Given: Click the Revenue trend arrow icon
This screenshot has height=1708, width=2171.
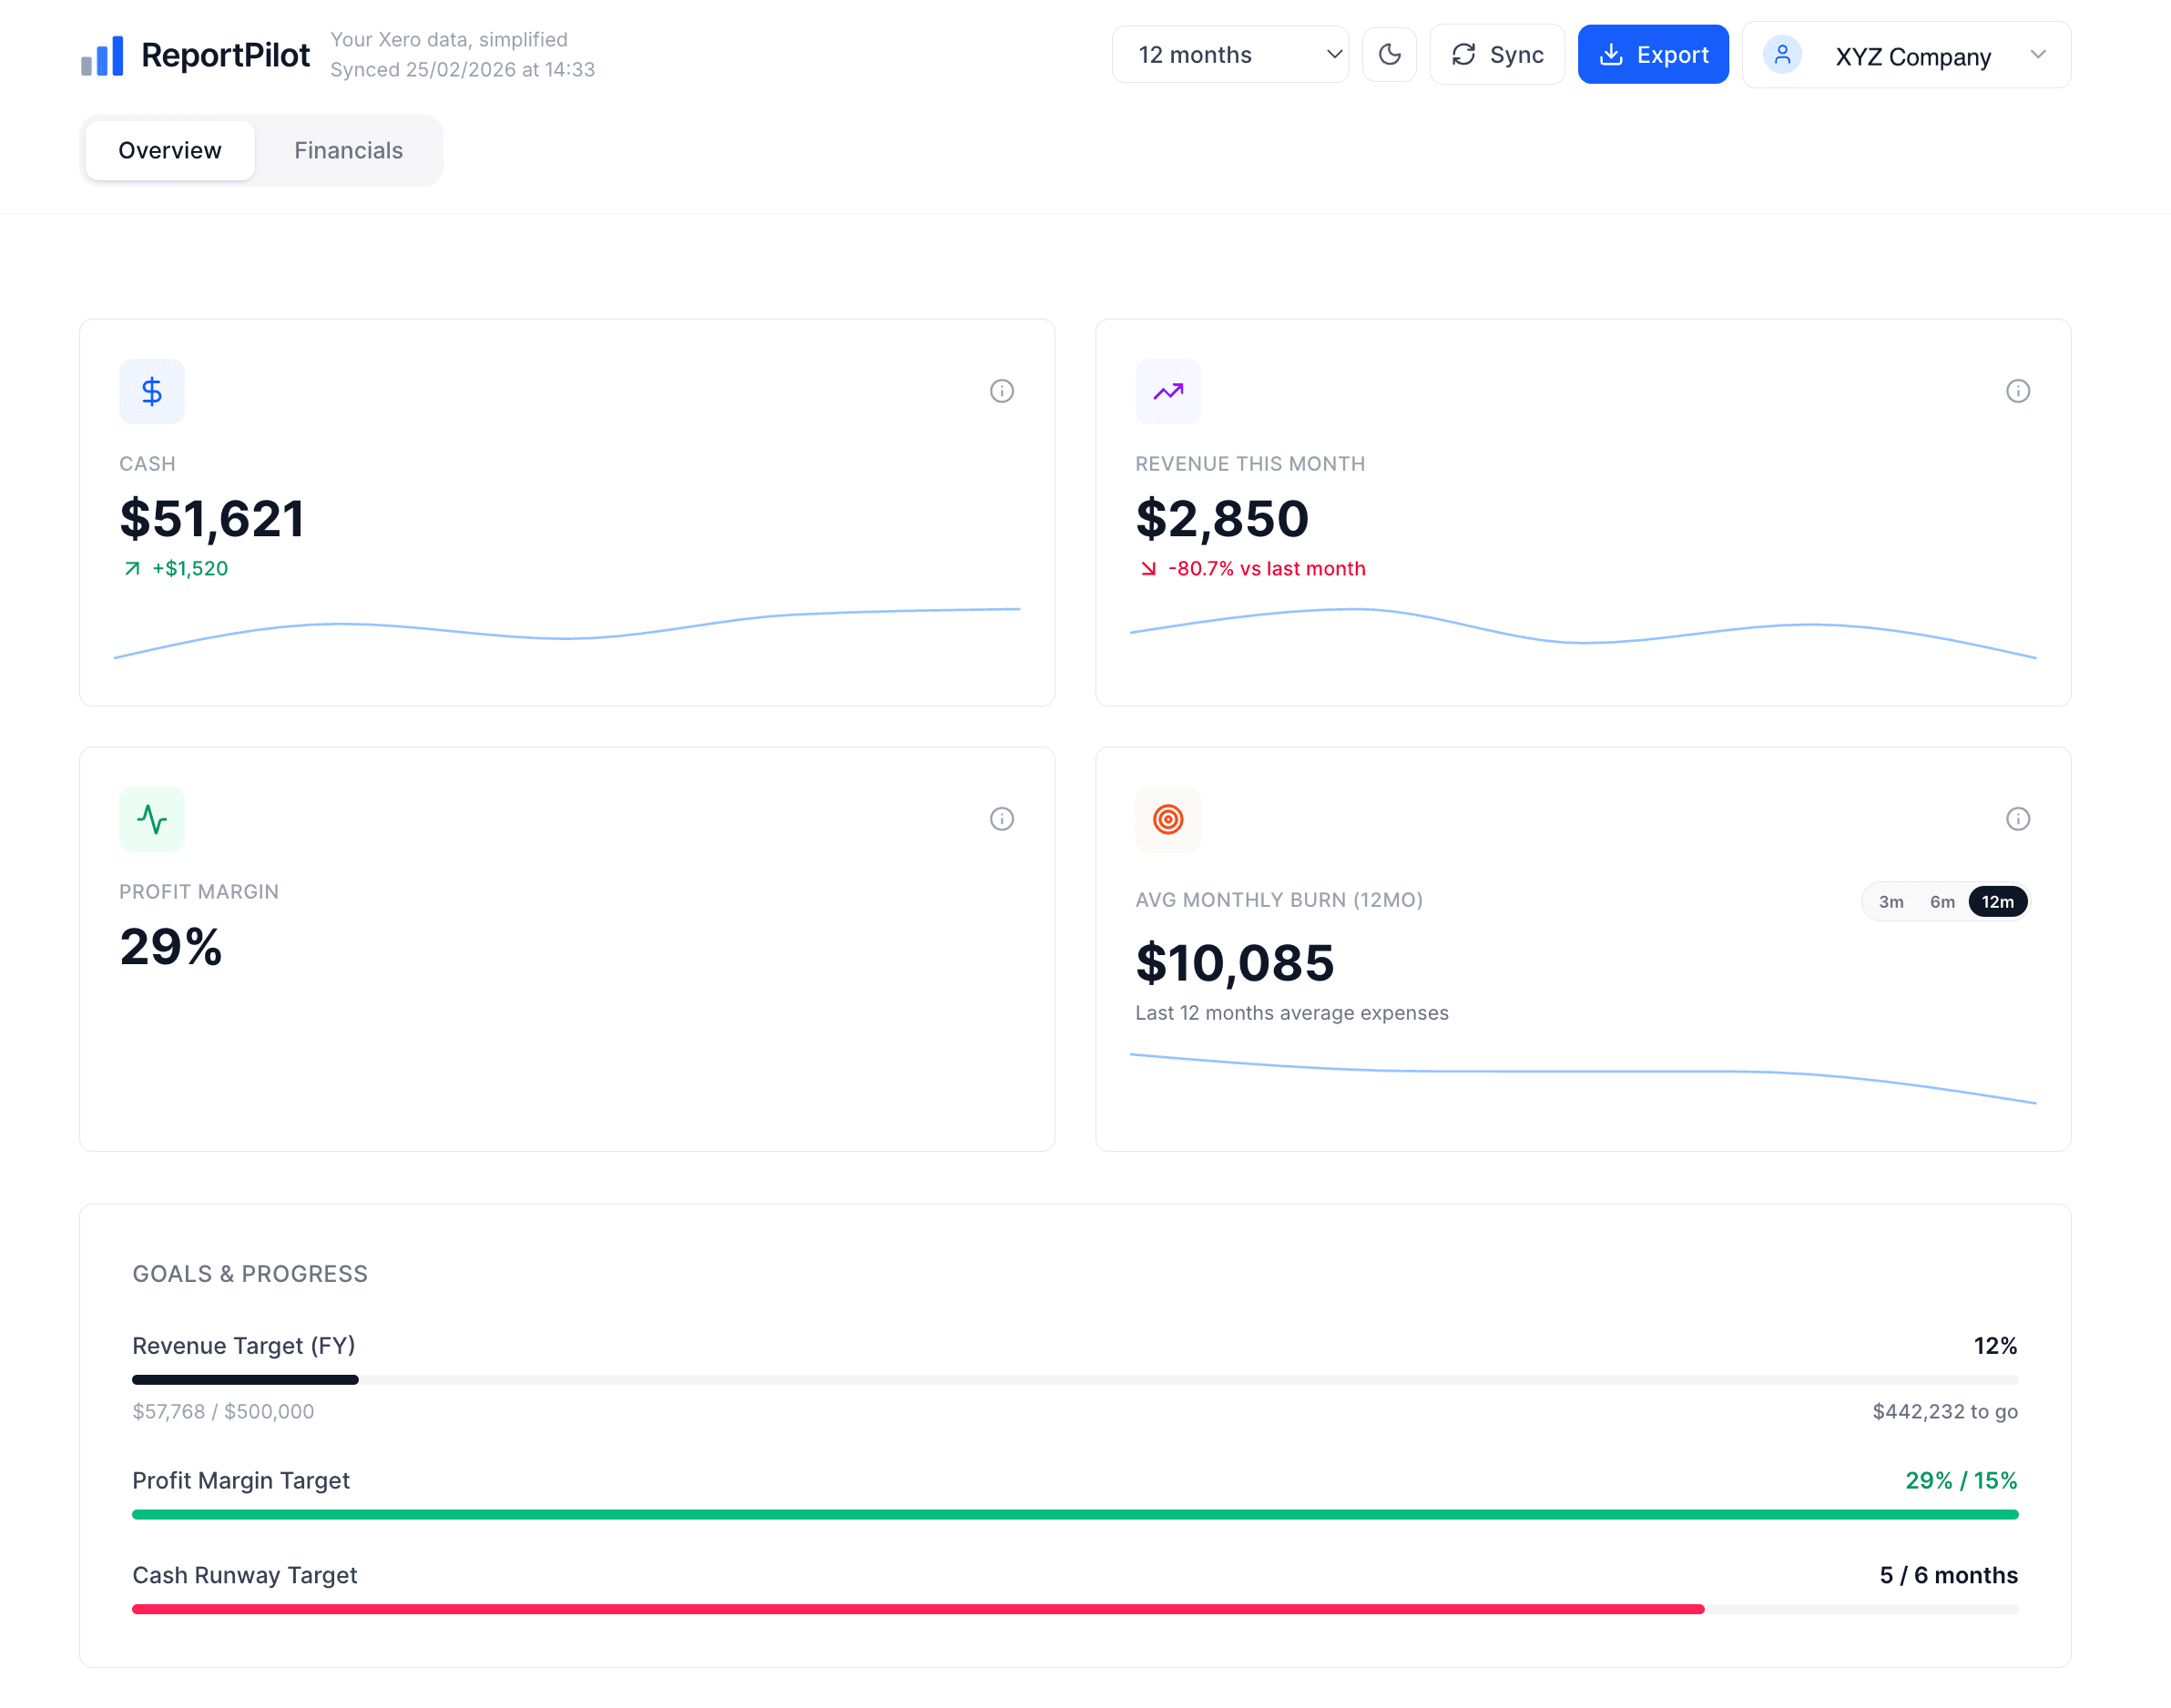Looking at the screenshot, I should click(1168, 391).
